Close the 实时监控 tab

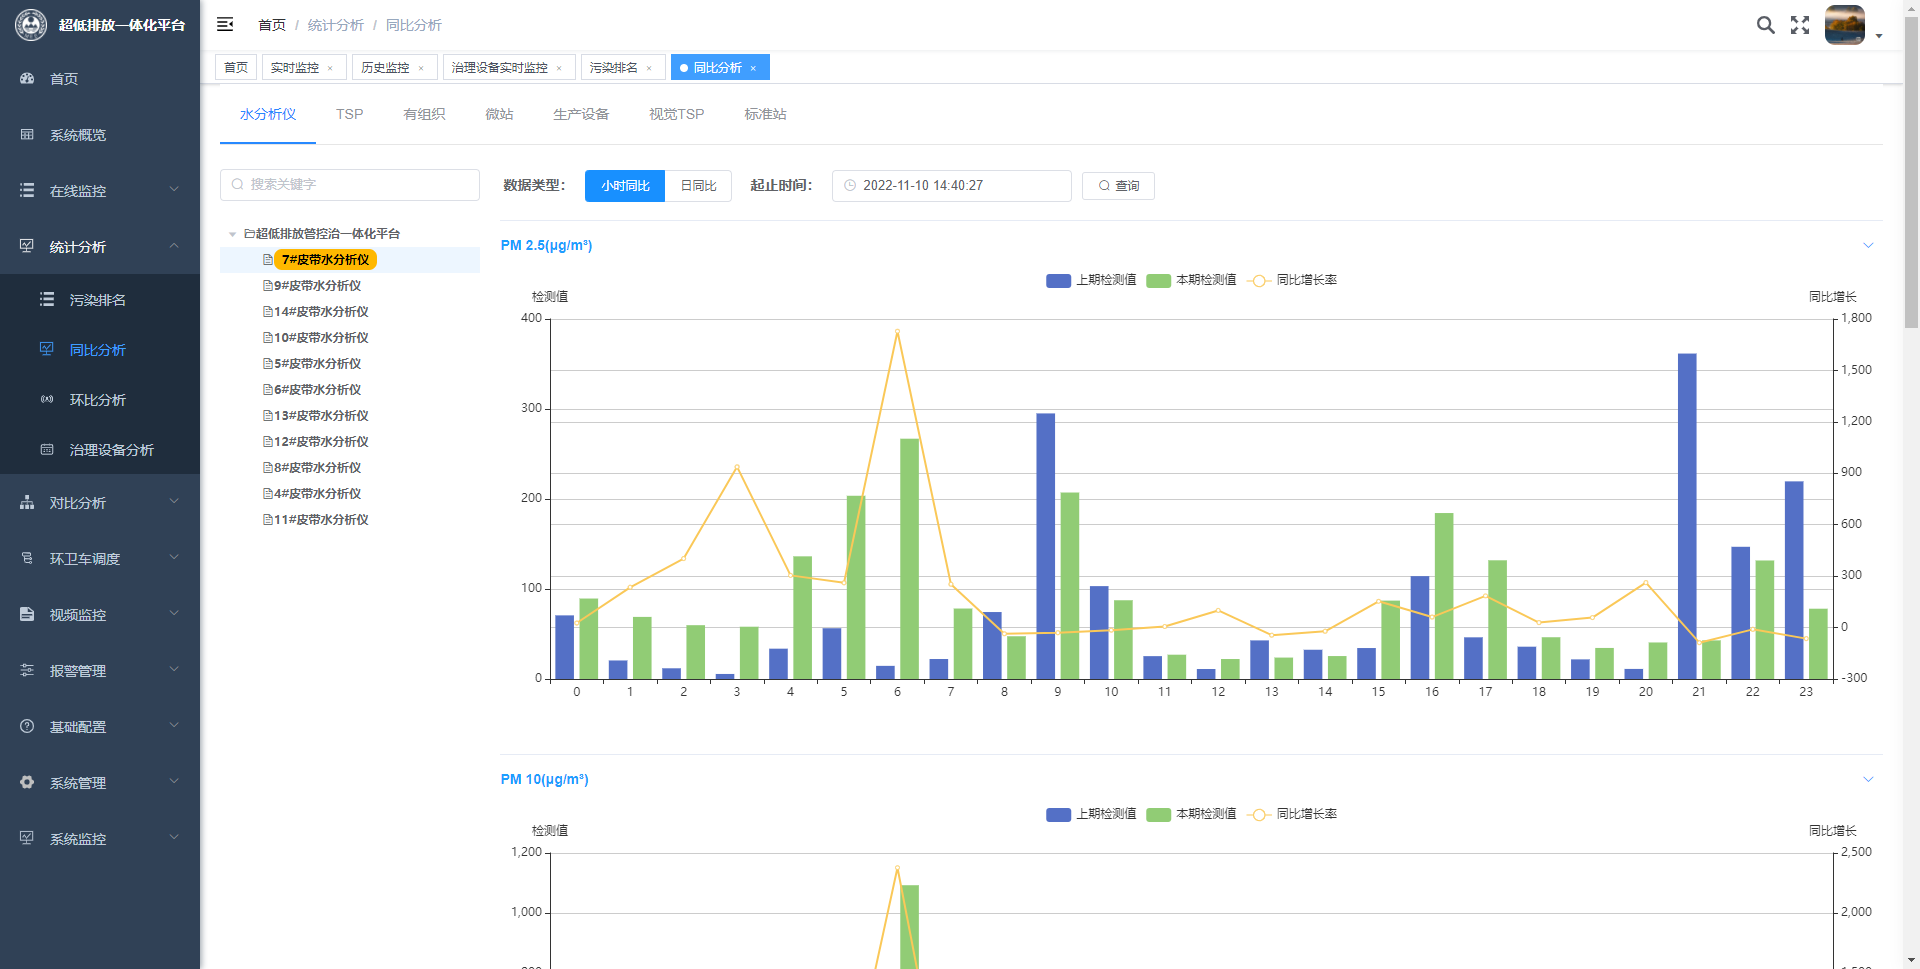(x=330, y=68)
